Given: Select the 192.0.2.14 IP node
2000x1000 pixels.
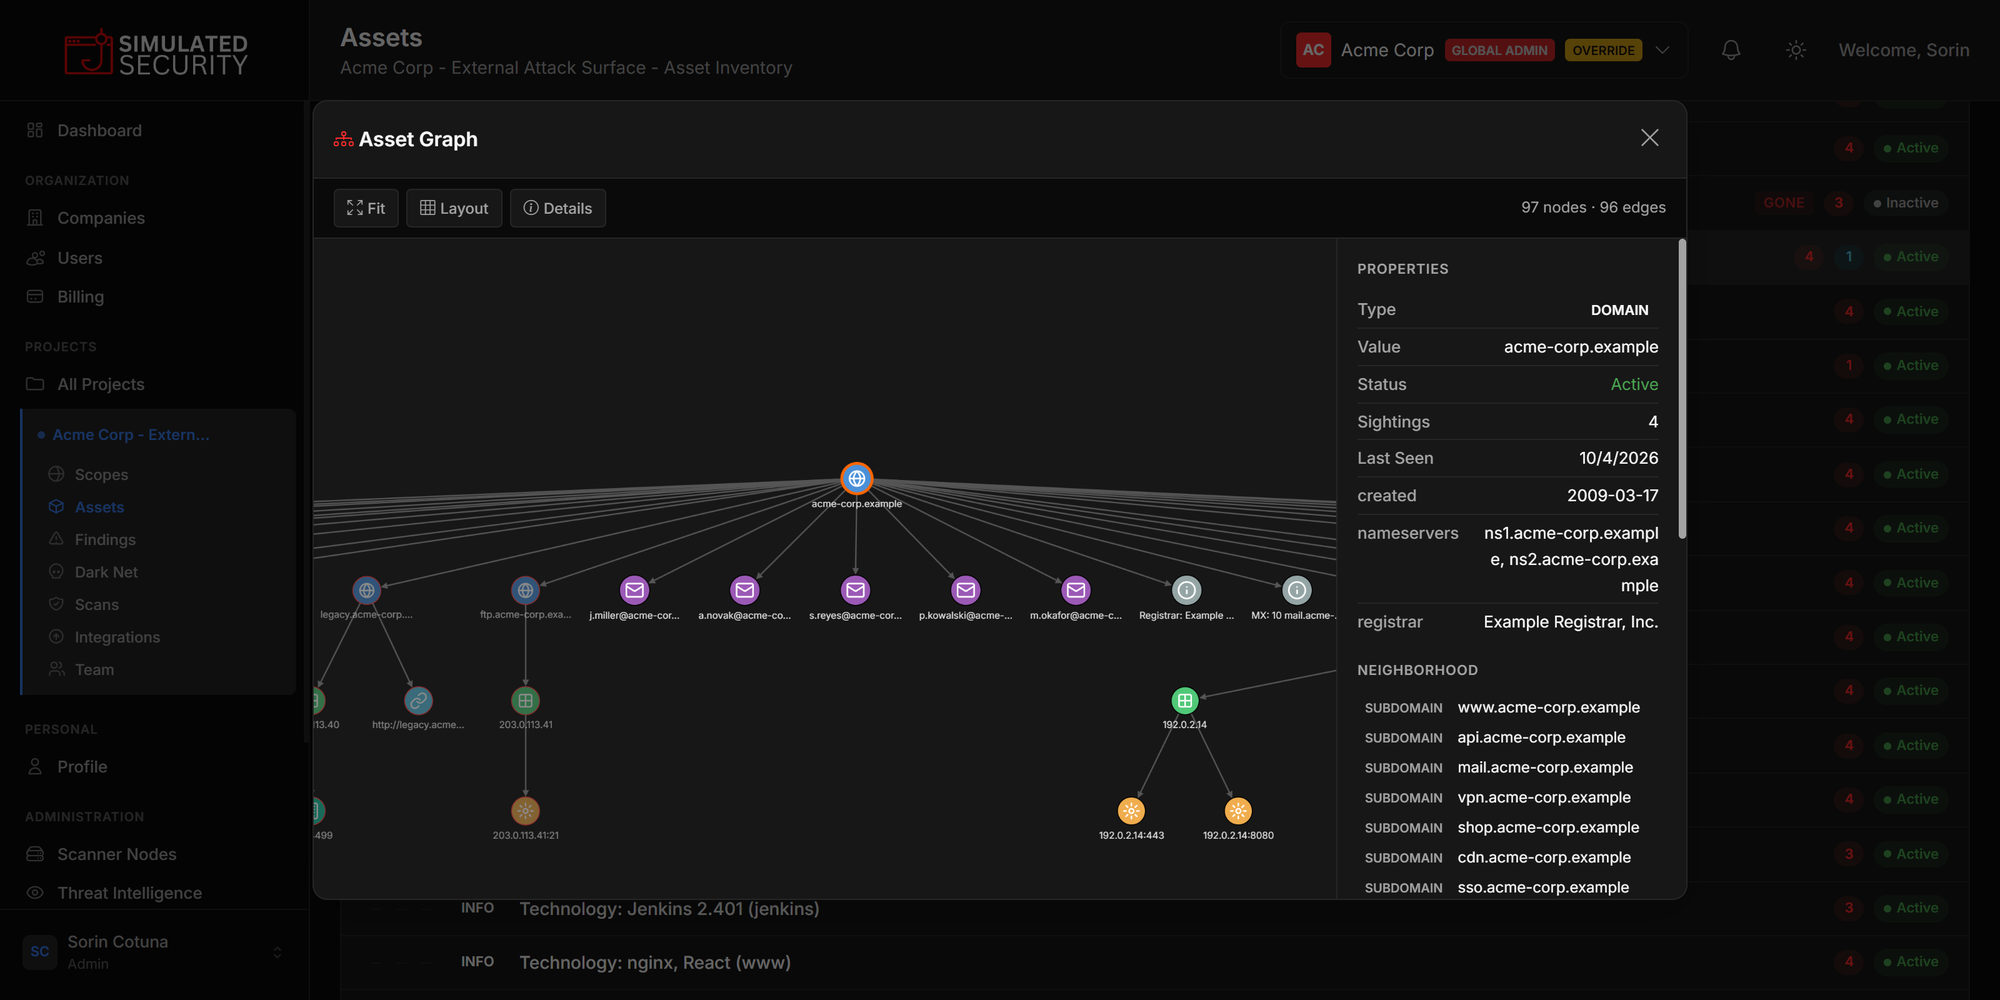Looking at the screenshot, I should [x=1185, y=700].
